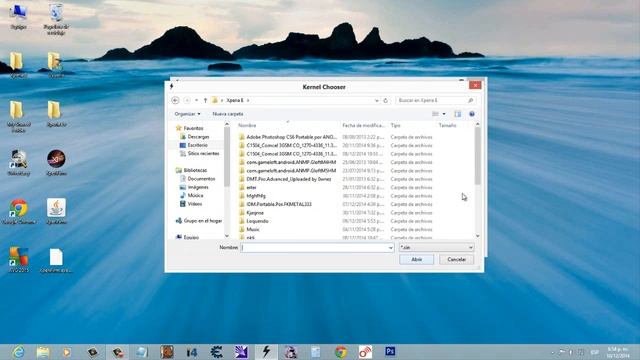This screenshot has height=360, width=640.
Task: Open the media player taskbar icon
Action: point(67,352)
